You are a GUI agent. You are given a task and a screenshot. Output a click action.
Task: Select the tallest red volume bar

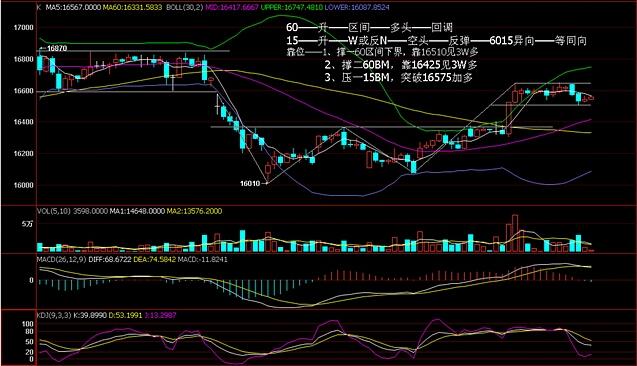click(515, 233)
